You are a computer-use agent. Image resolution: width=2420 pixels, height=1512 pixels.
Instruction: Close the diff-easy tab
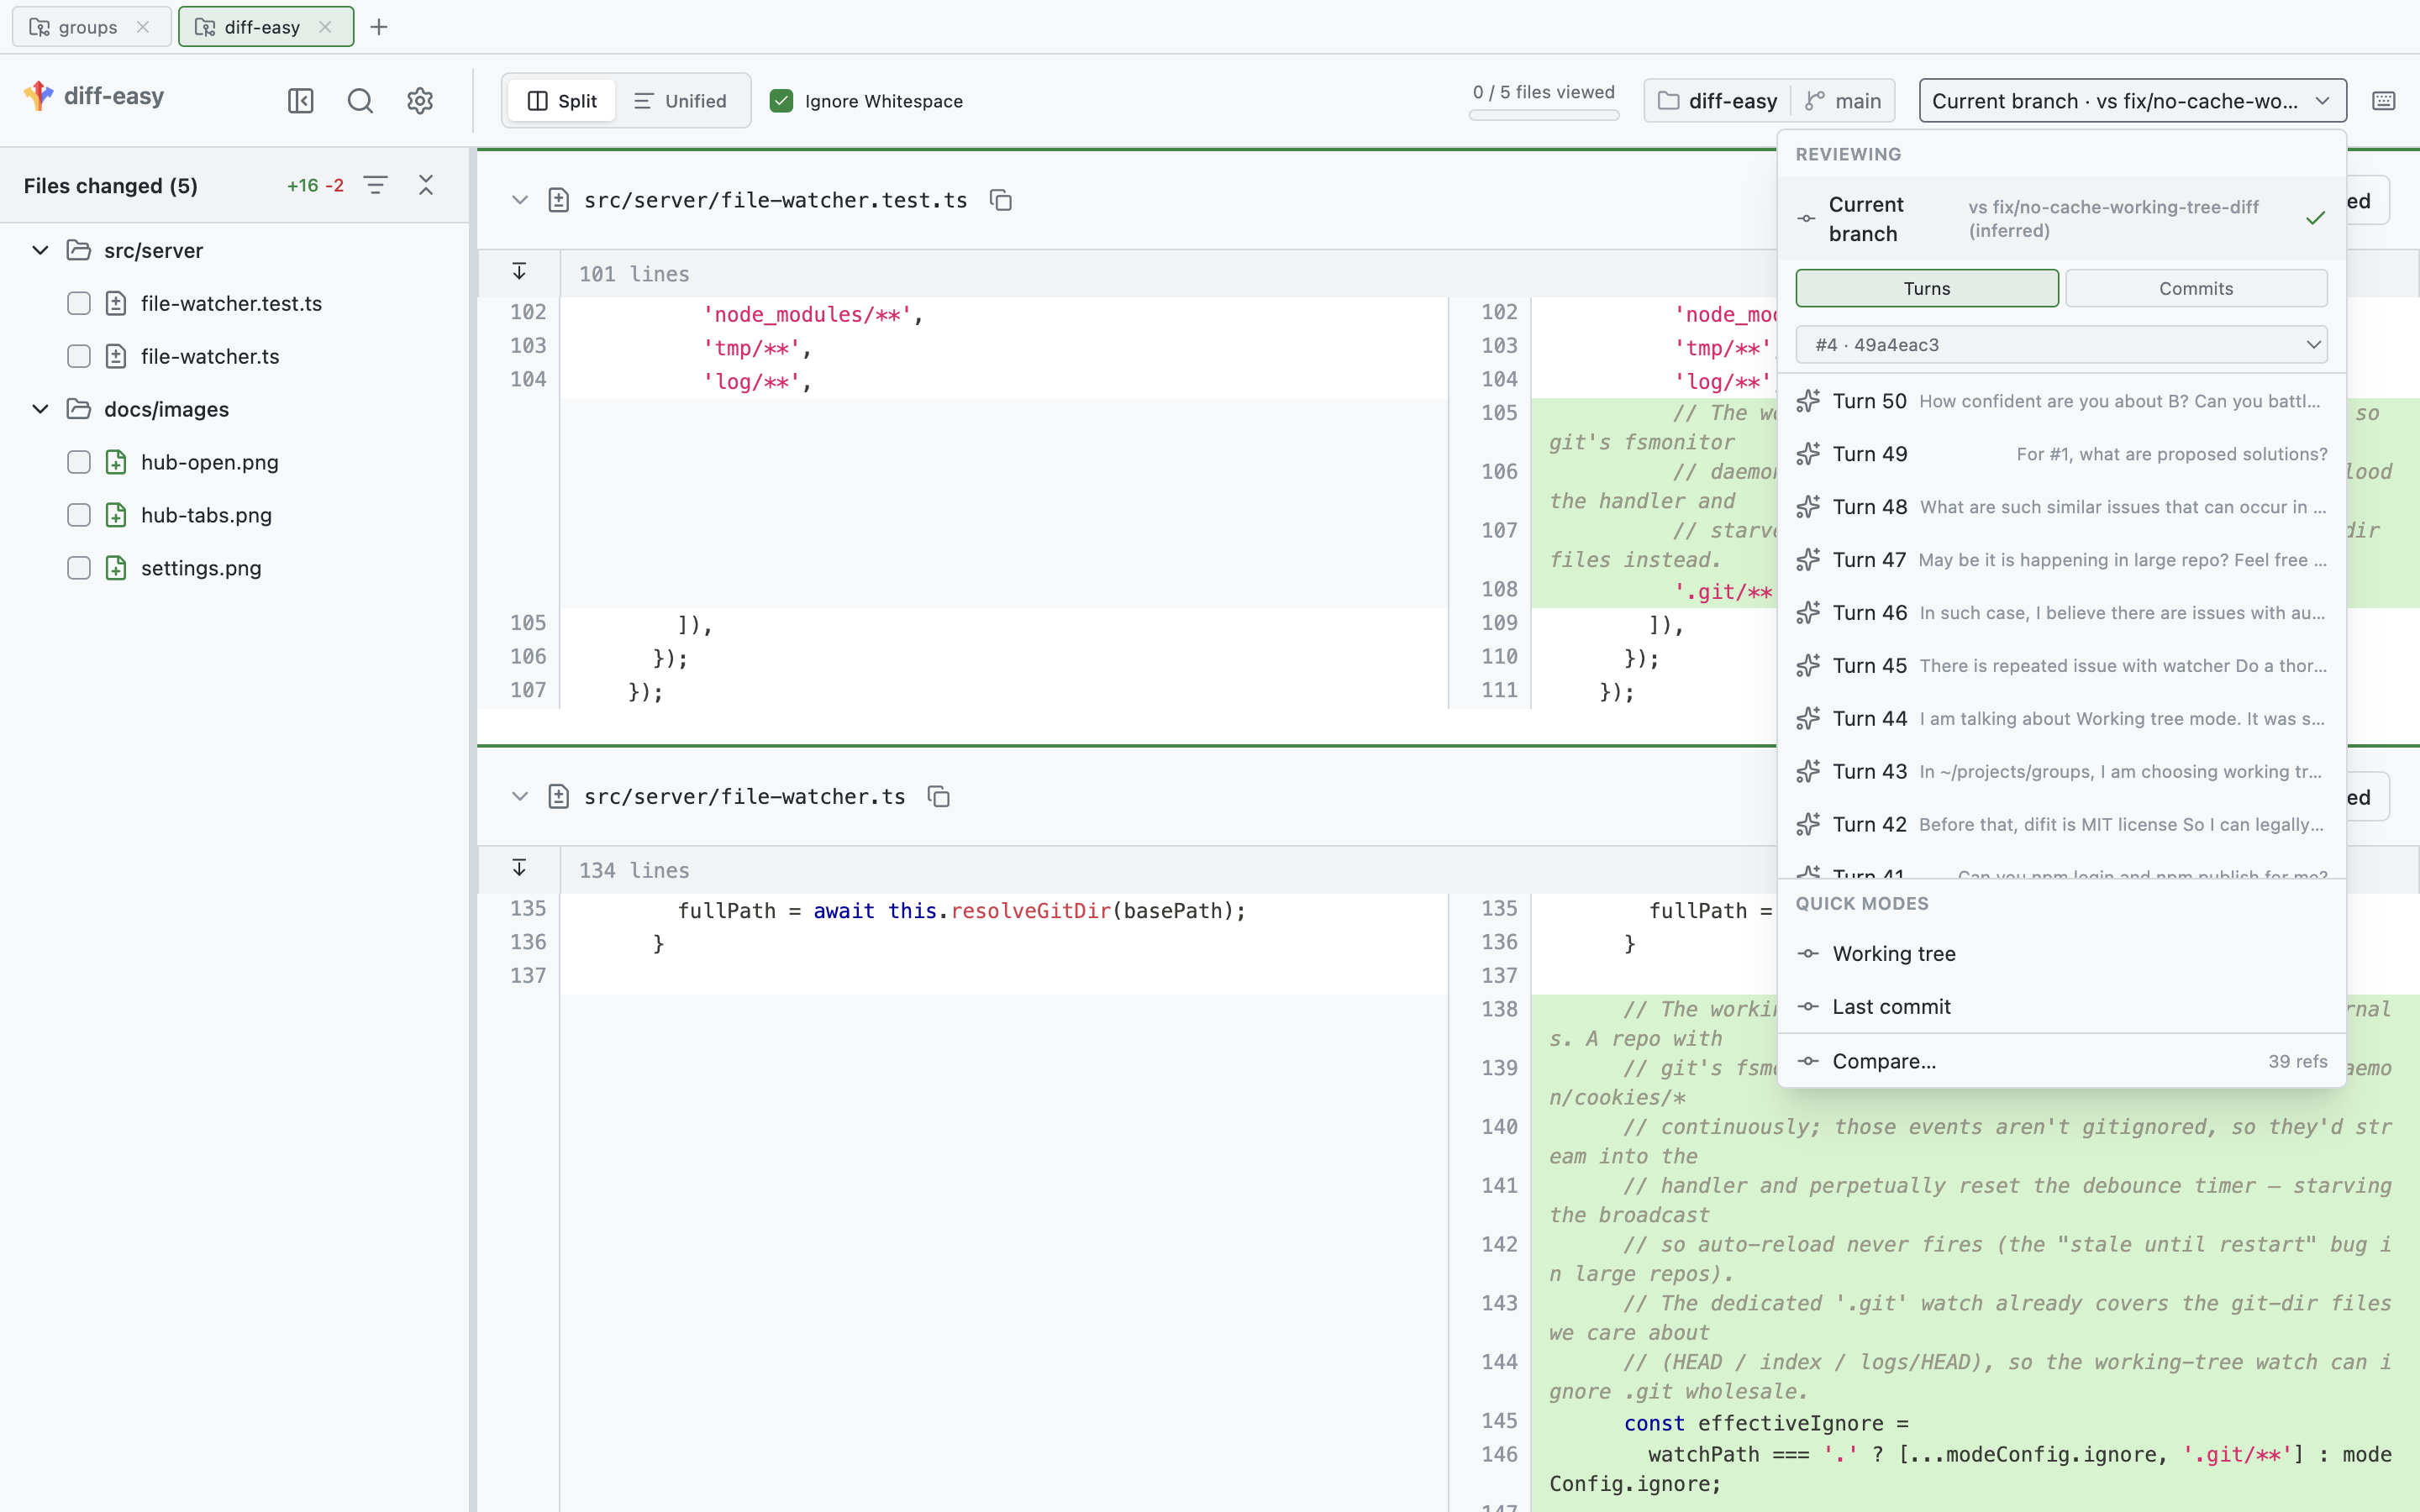pyautogui.click(x=325, y=27)
